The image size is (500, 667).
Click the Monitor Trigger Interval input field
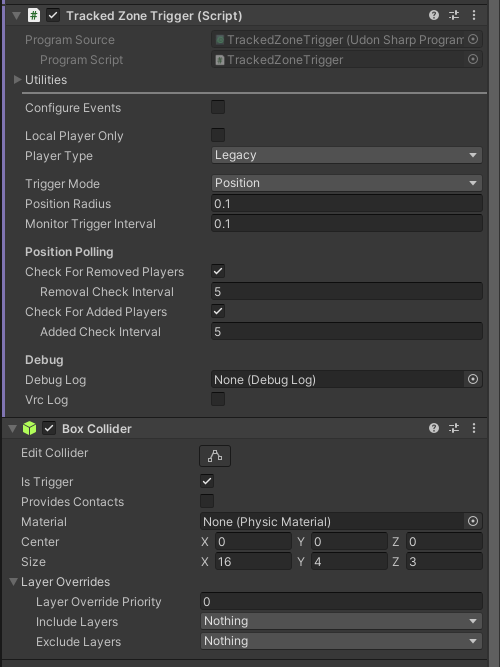click(347, 224)
